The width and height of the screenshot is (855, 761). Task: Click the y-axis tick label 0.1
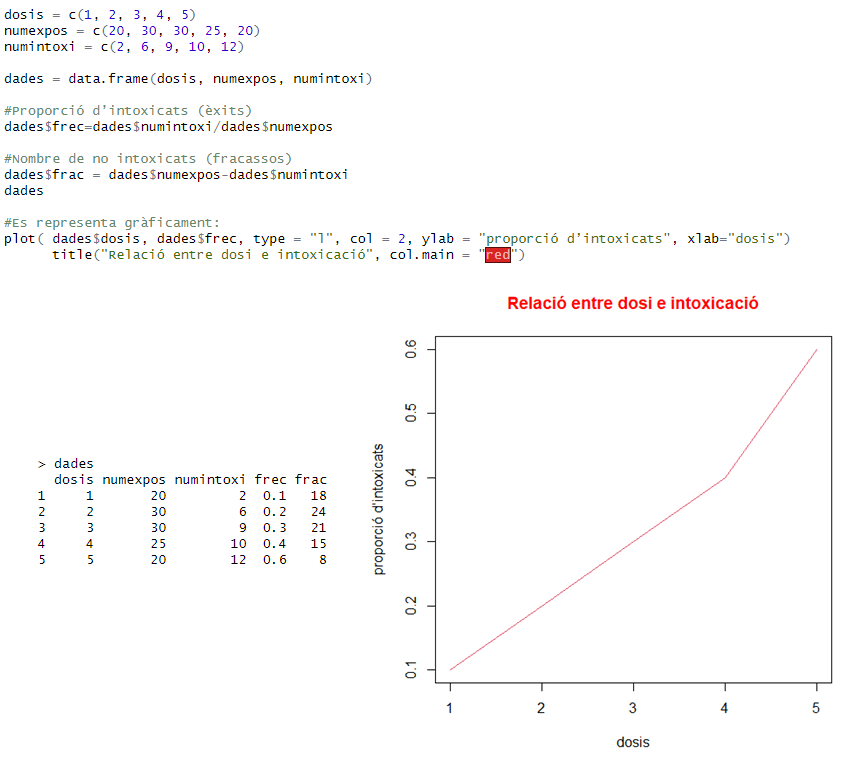point(411,669)
